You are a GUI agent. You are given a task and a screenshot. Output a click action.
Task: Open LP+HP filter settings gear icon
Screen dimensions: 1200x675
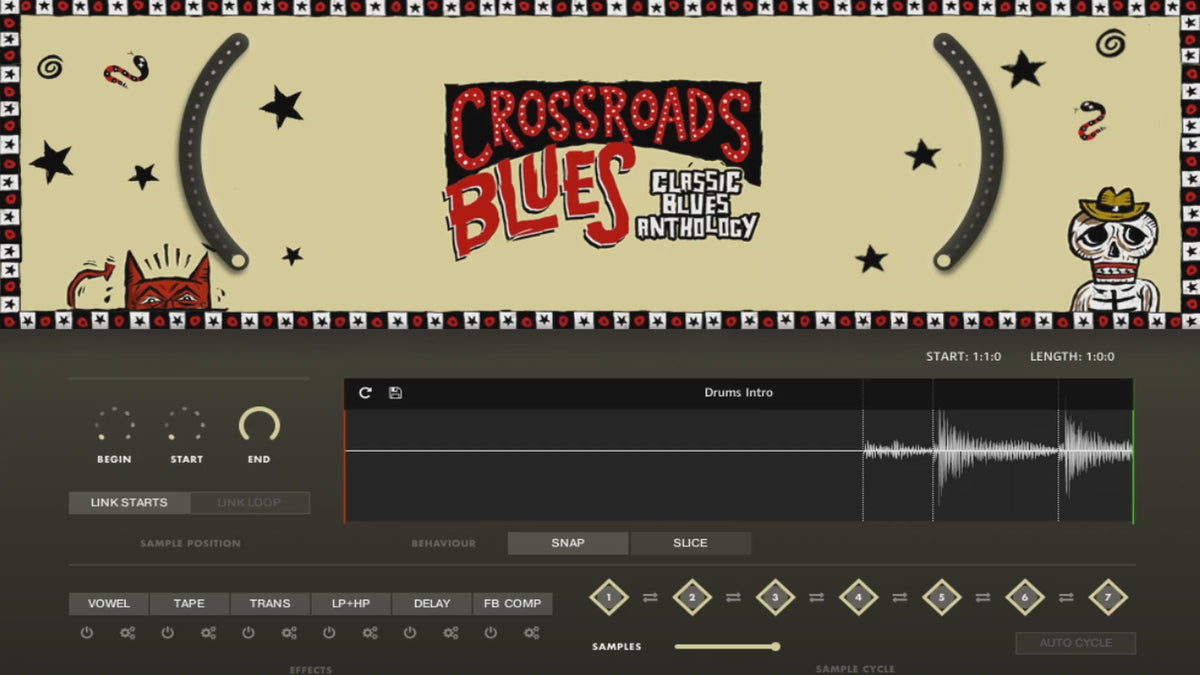pos(370,633)
